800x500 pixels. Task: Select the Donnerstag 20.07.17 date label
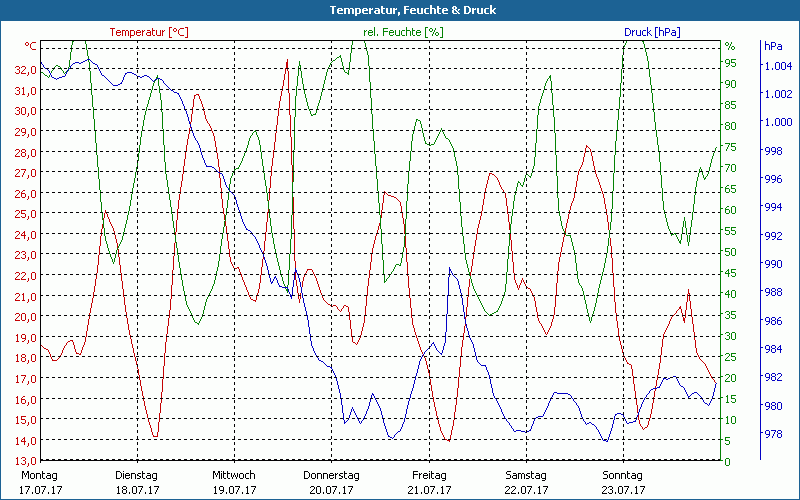point(331,483)
